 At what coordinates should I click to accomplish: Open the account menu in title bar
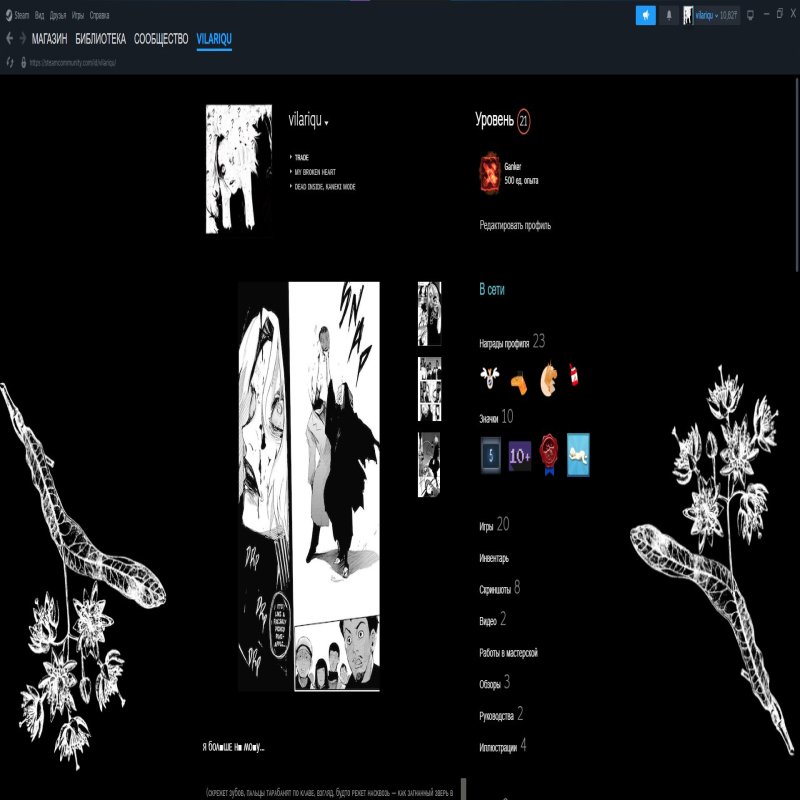tap(711, 15)
